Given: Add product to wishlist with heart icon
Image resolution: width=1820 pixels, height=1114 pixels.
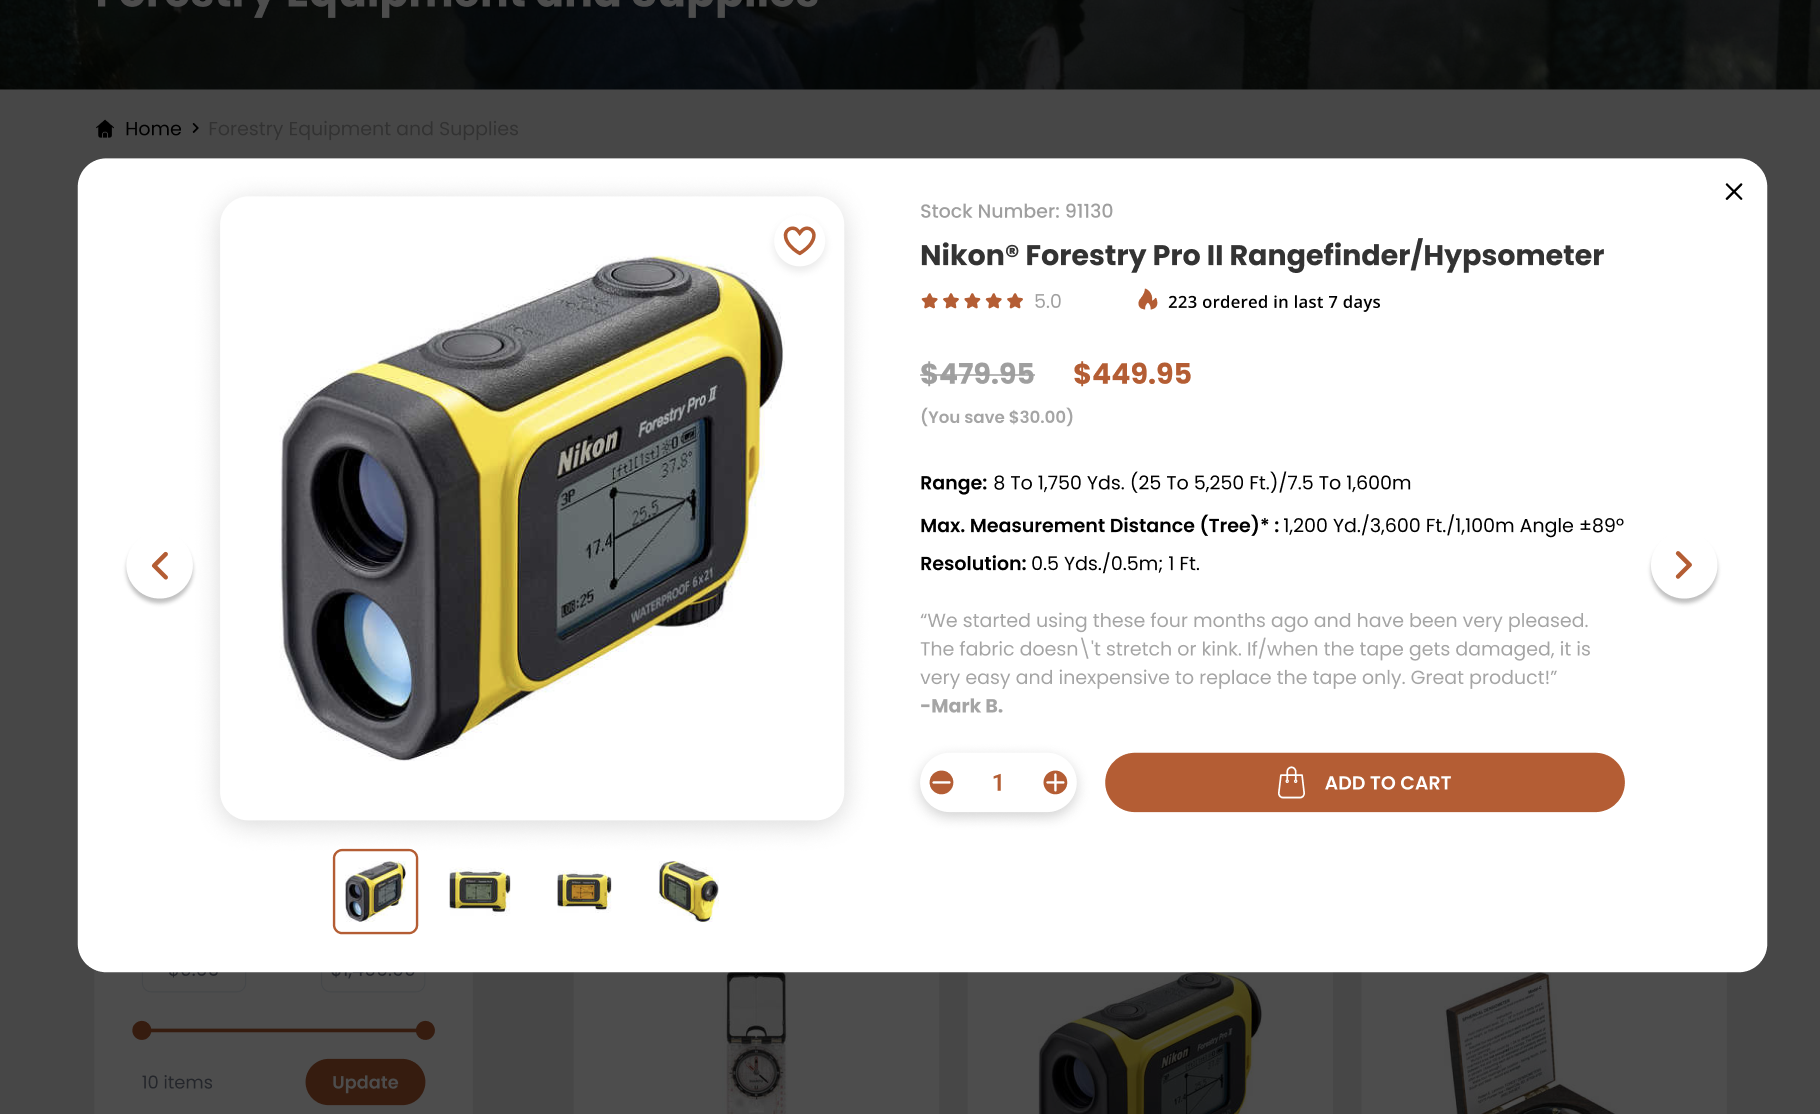Looking at the screenshot, I should point(799,241).
